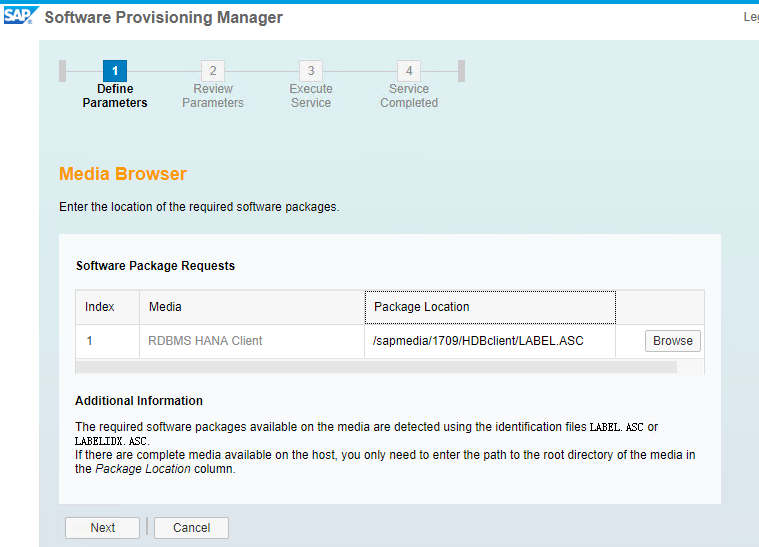The image size is (759, 547).
Task: Open the truncated link at top right
Action: coord(750,17)
